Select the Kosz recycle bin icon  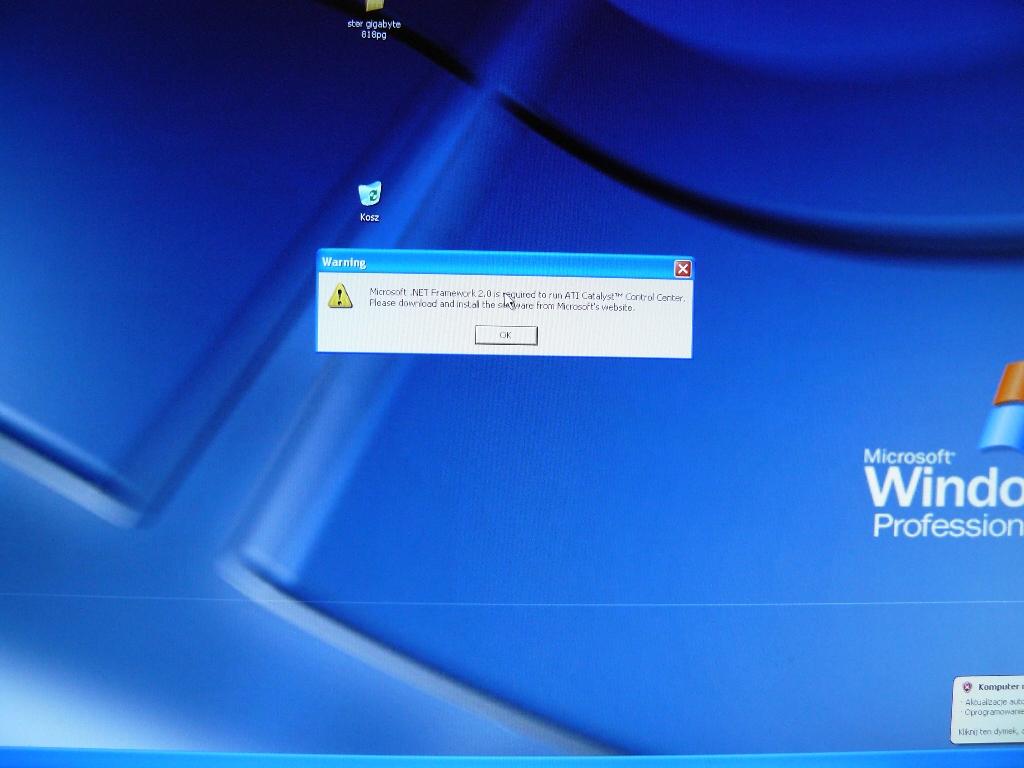(370, 202)
